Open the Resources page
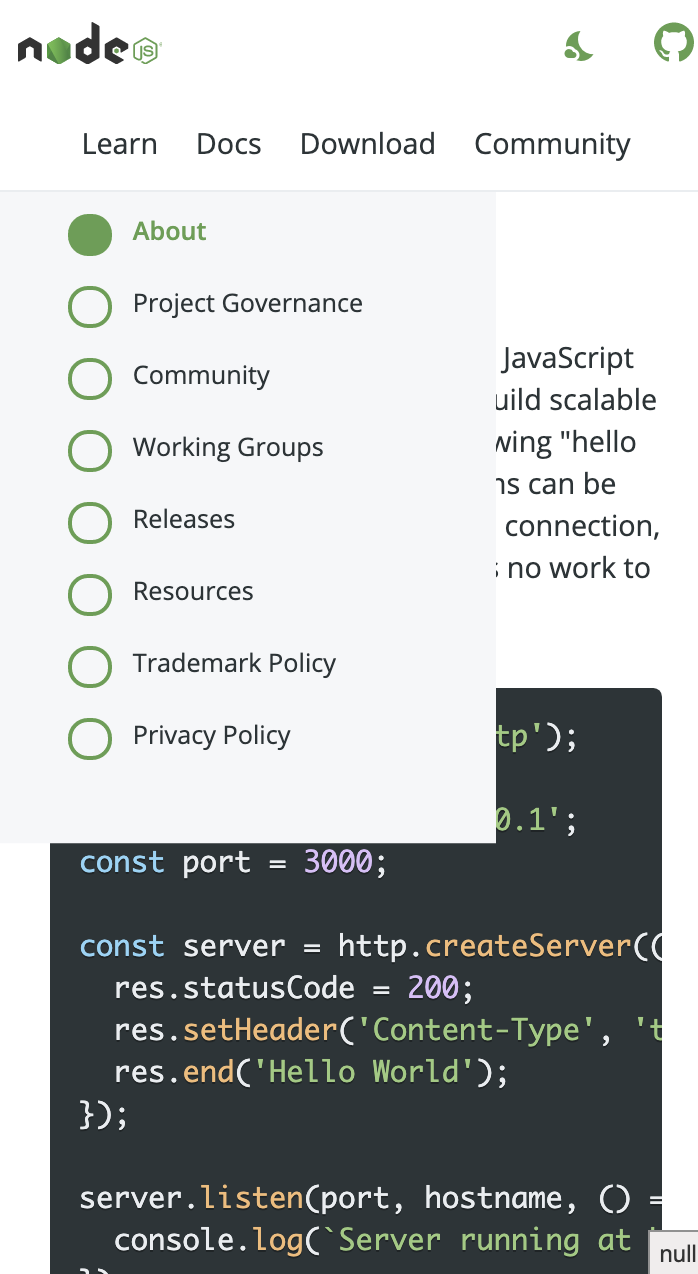 [193, 591]
